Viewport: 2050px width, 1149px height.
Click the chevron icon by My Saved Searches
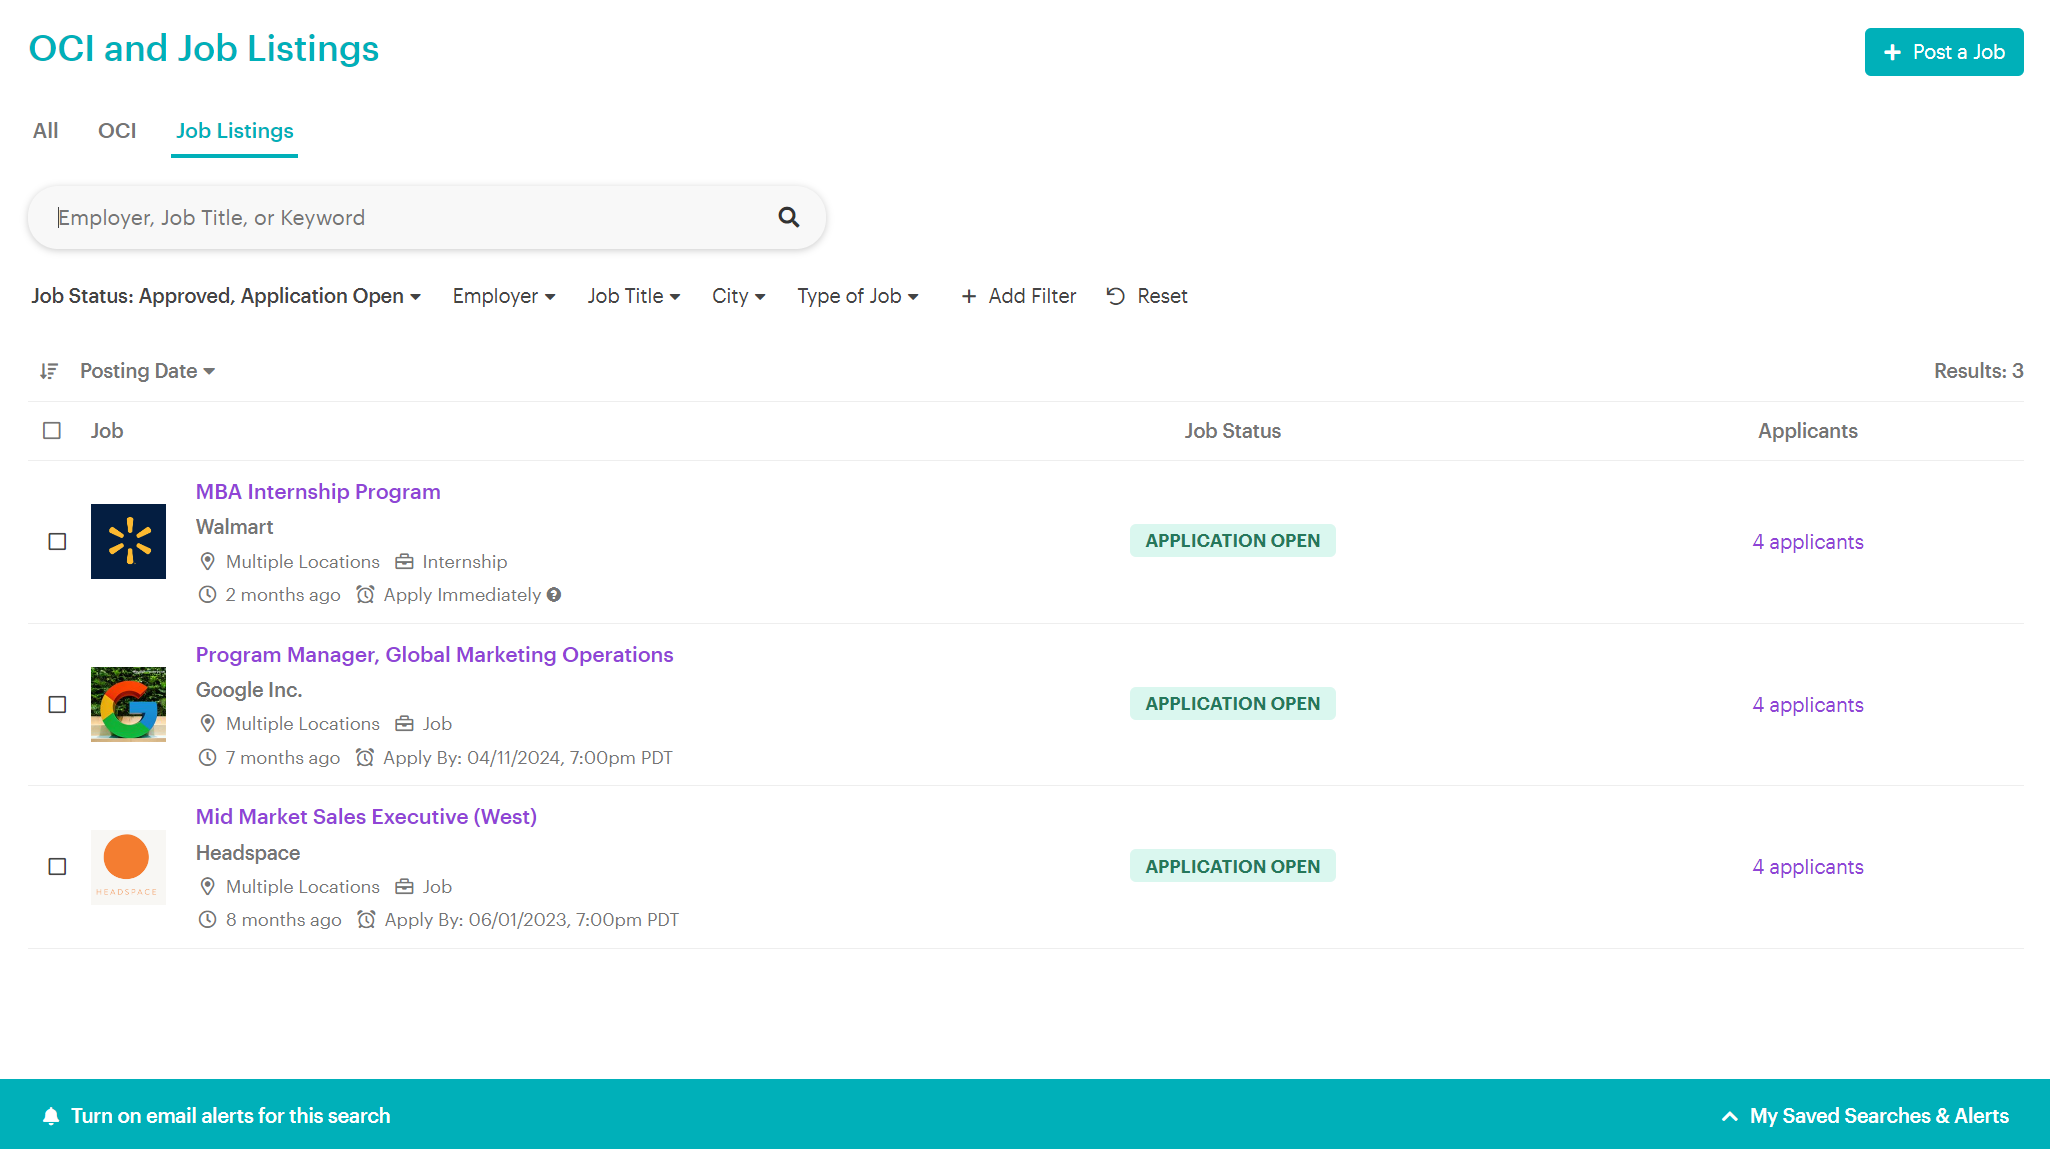1730,1116
